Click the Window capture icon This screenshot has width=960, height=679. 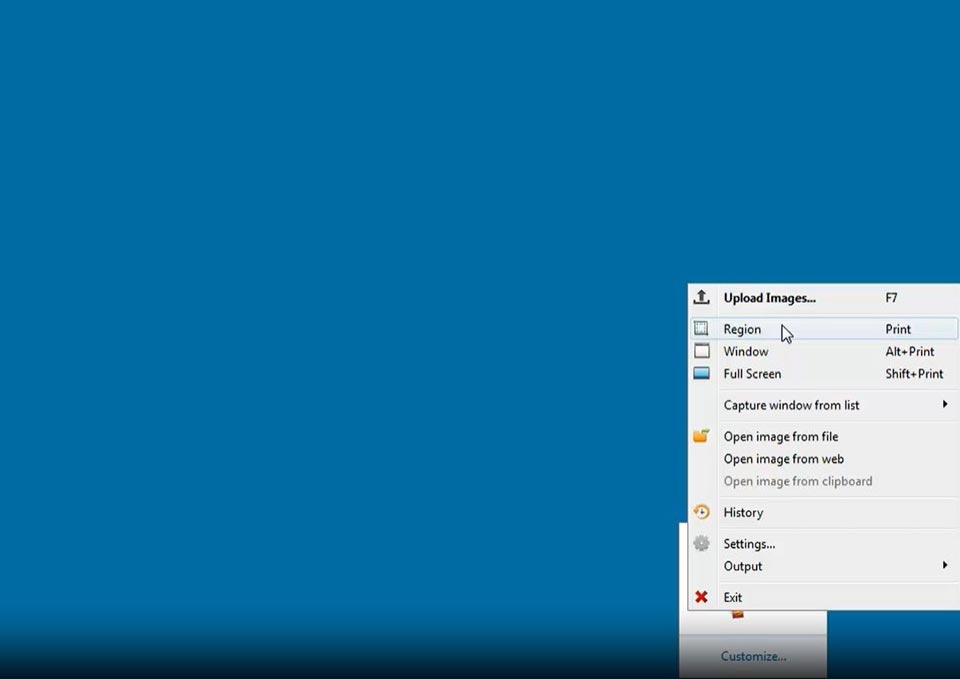(x=701, y=351)
